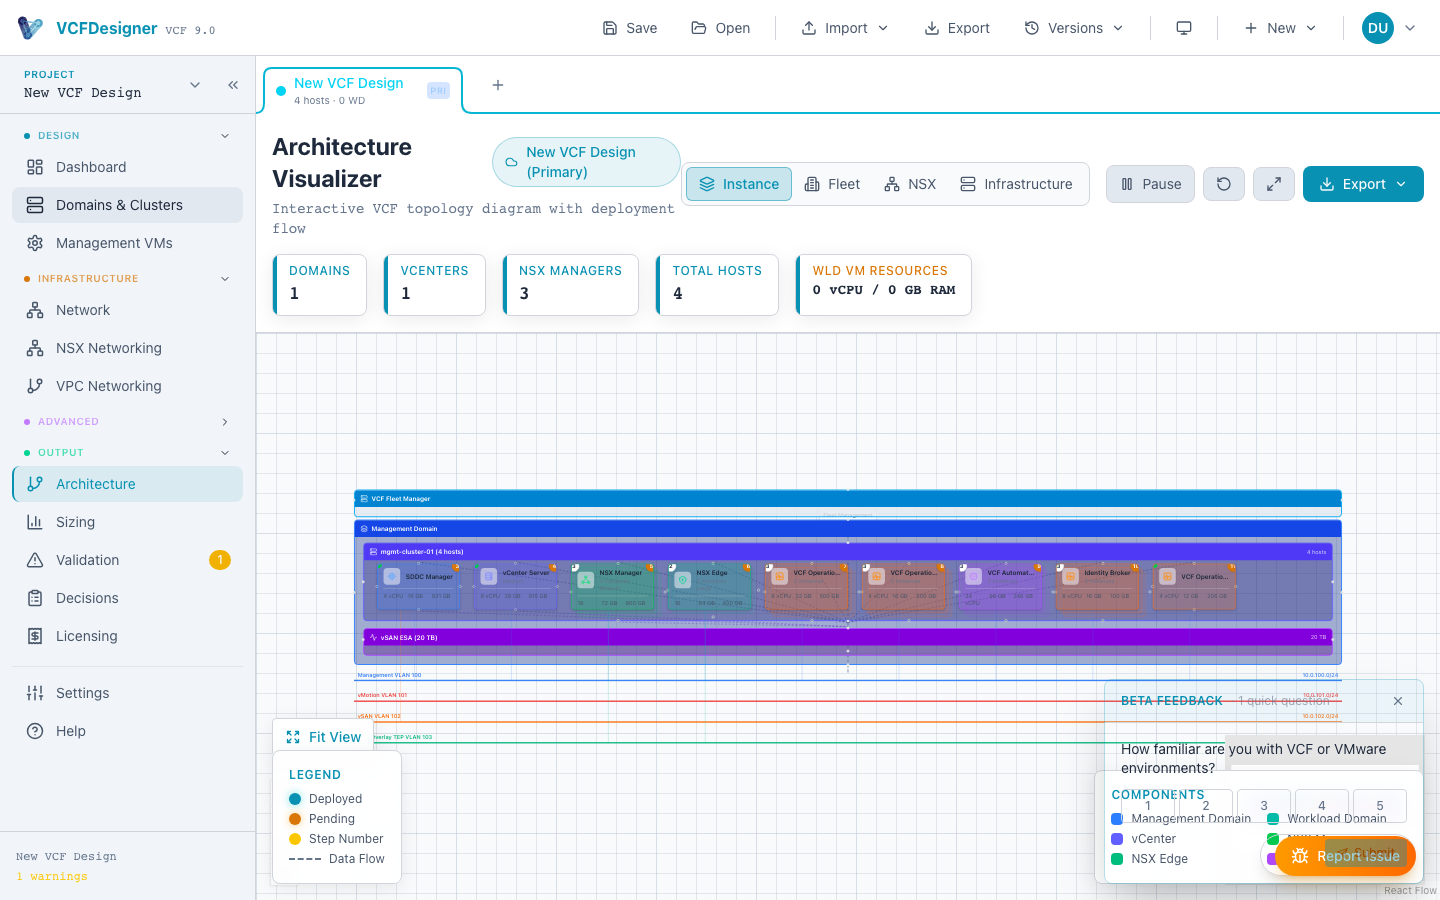Click the Fit View button
Screen dimensions: 1440x900
[x=323, y=737]
